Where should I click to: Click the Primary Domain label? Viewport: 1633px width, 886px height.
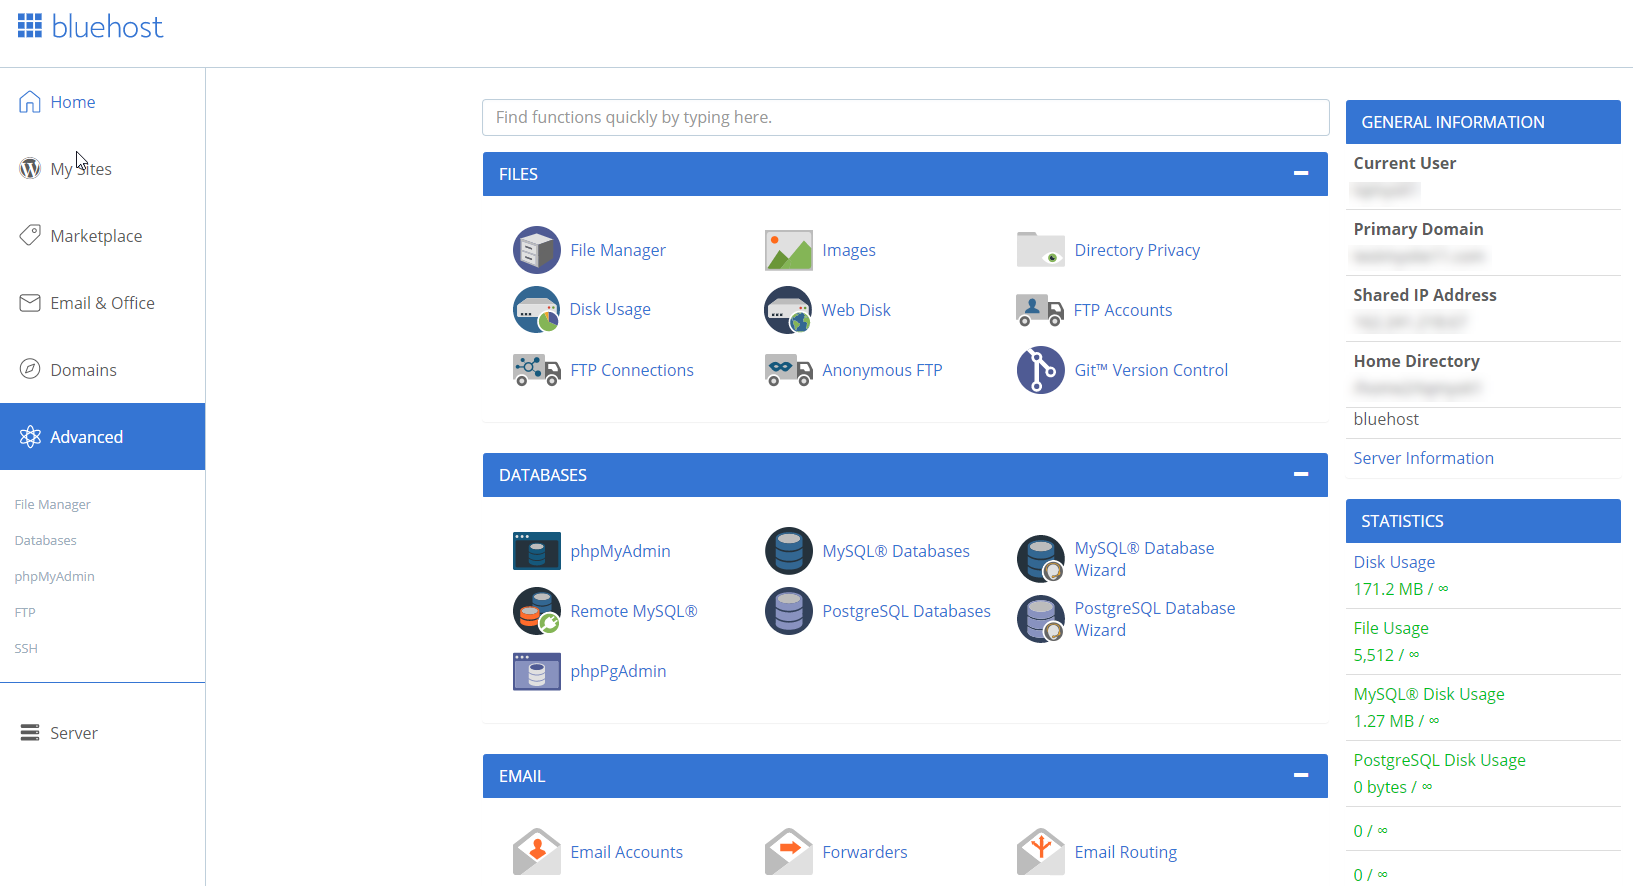tap(1418, 229)
